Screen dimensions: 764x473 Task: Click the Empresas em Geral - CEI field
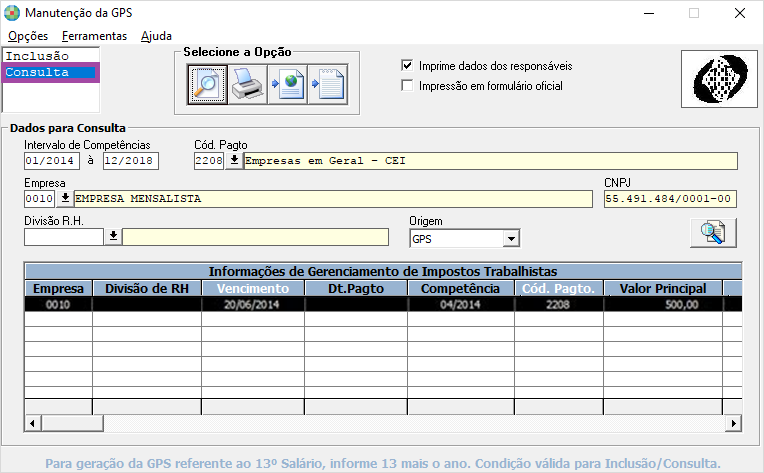click(491, 161)
